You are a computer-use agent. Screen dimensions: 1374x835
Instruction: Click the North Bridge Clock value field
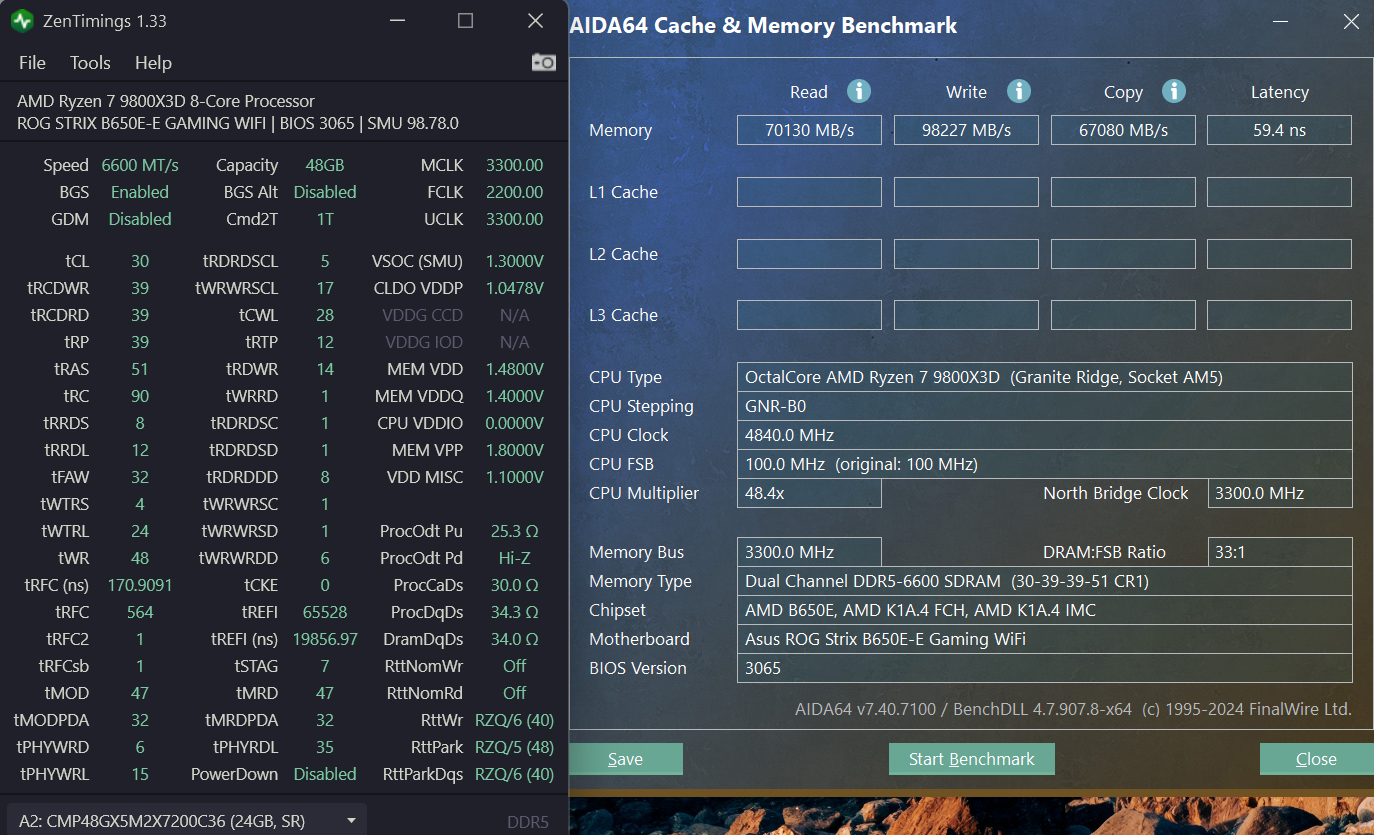[1279, 493]
